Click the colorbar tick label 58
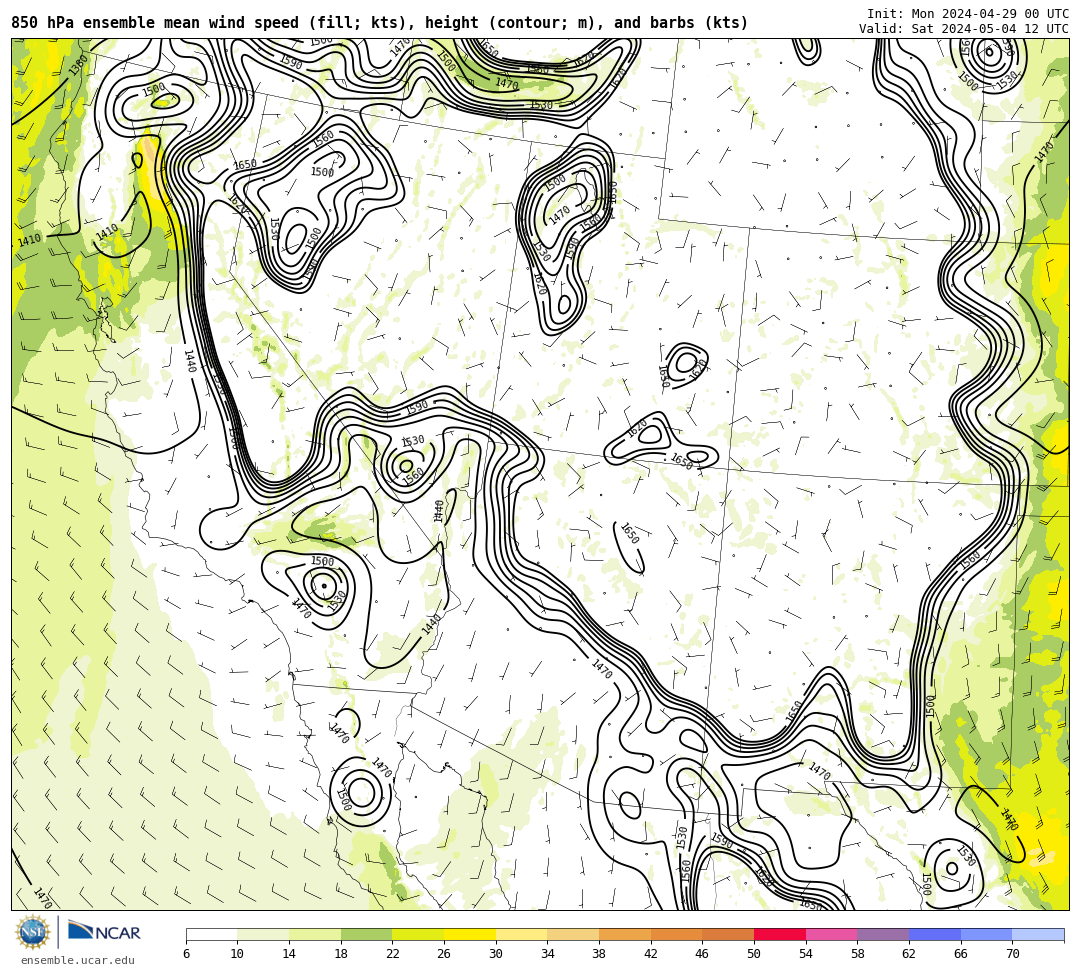The height and width of the screenshot is (973, 1080). (x=858, y=954)
